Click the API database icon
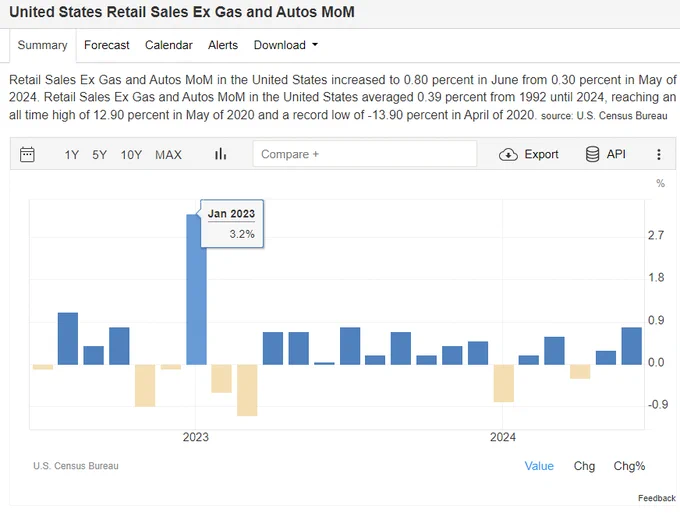680x516 pixels. [x=592, y=154]
